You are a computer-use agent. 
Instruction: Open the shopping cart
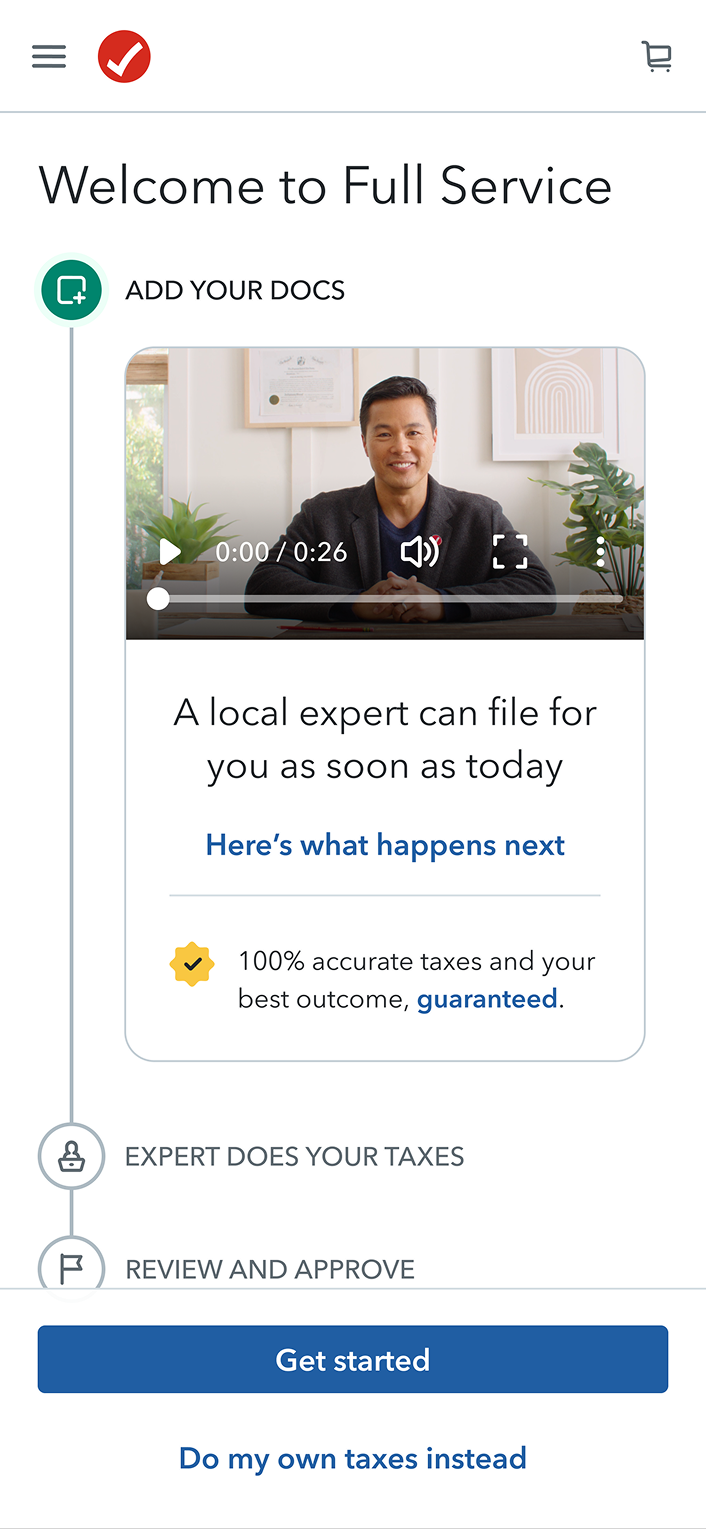coord(657,56)
